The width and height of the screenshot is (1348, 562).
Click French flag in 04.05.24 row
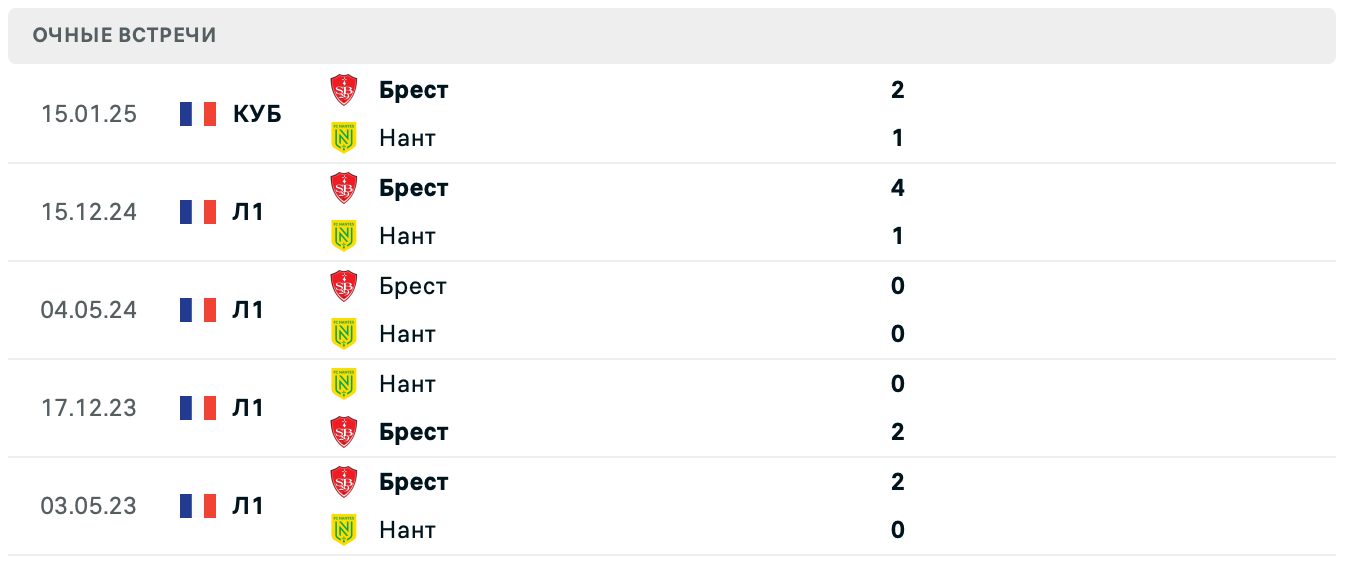[198, 310]
